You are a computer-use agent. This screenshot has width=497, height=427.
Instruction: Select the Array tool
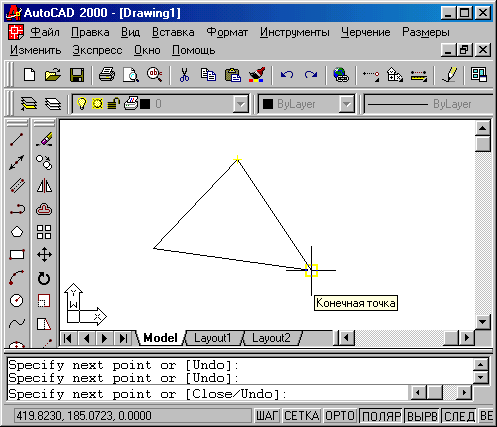point(44,232)
